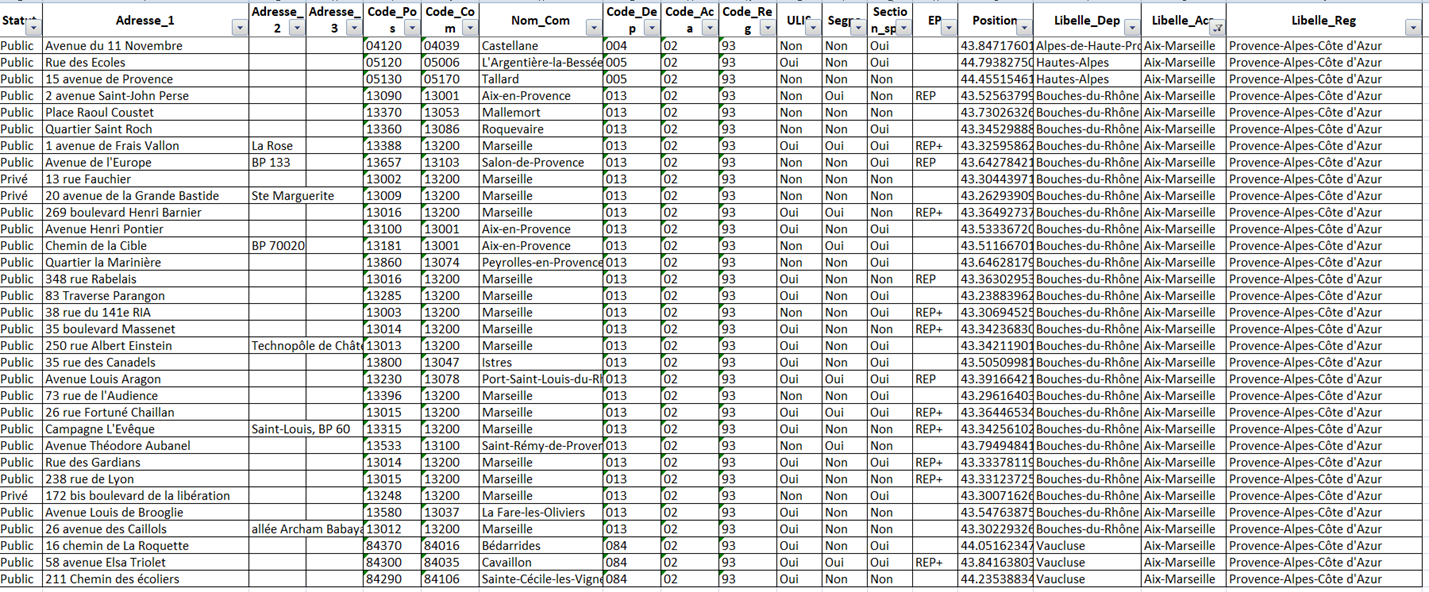Click the 'La Rose' cell in Adresse_2
Screen dimensions: 1429x592
click(278, 146)
